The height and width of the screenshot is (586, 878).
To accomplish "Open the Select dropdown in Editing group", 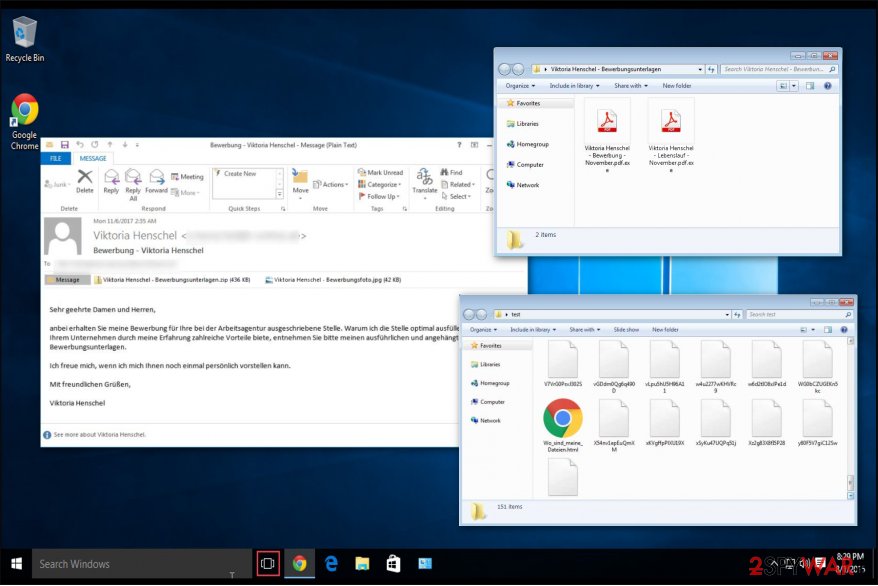I will pyautogui.click(x=456, y=196).
